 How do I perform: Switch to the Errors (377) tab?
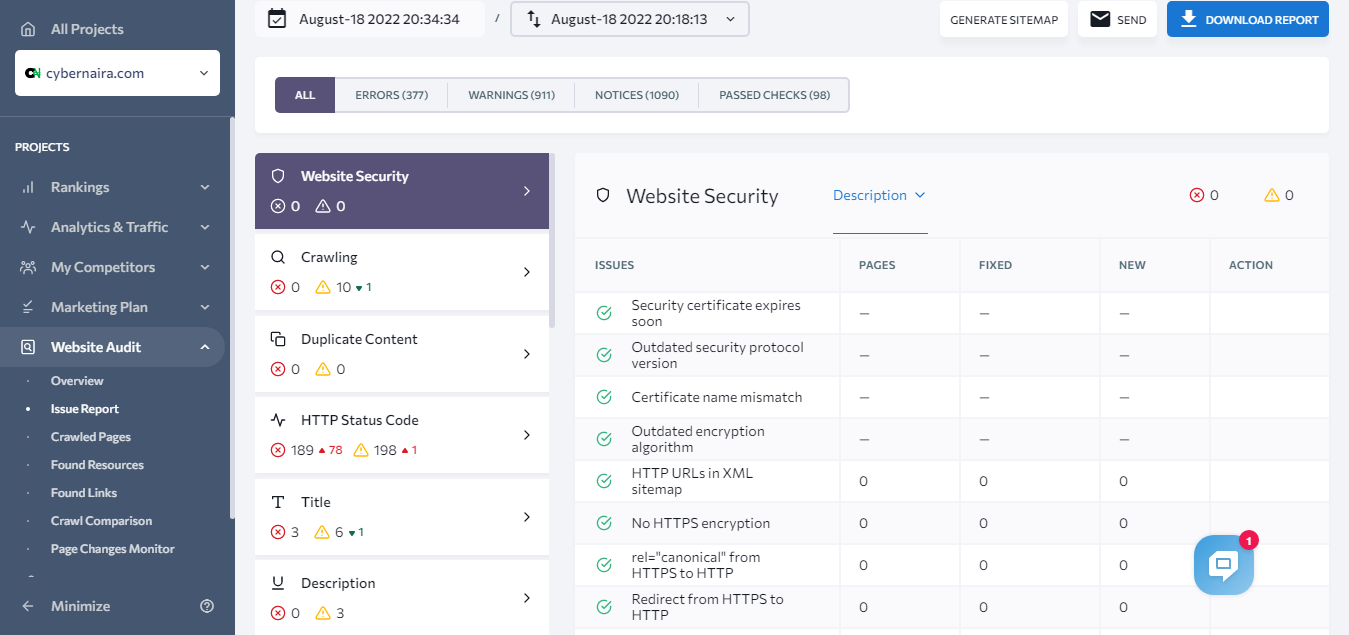391,95
